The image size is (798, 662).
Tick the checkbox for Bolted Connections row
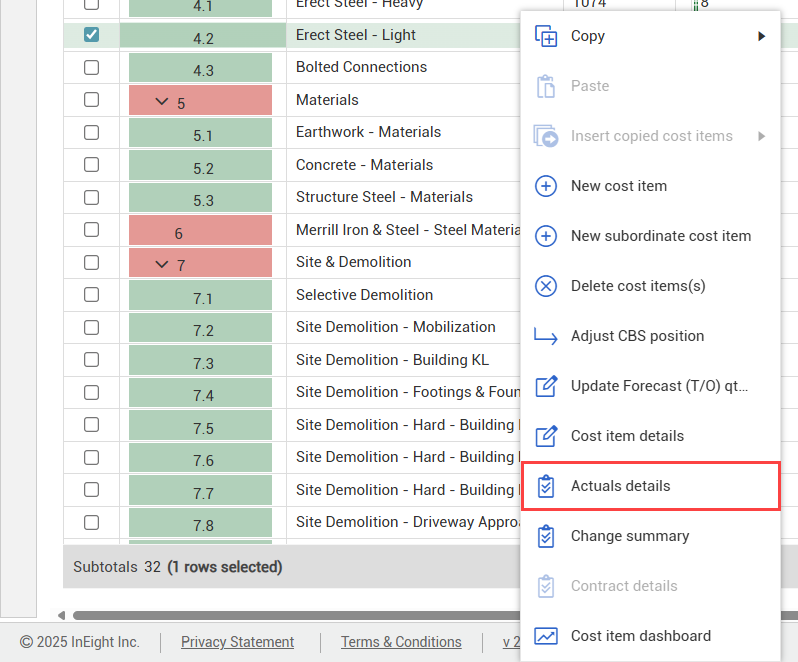(91, 67)
